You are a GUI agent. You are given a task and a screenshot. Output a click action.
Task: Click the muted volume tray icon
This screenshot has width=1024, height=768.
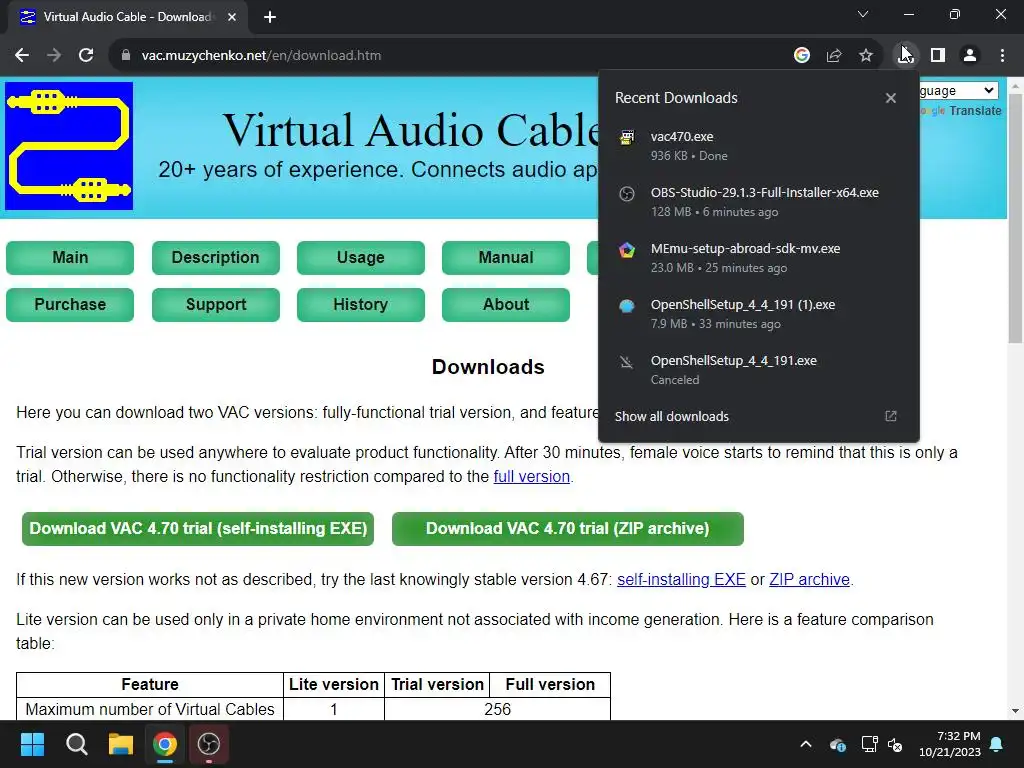pyautogui.click(x=895, y=744)
